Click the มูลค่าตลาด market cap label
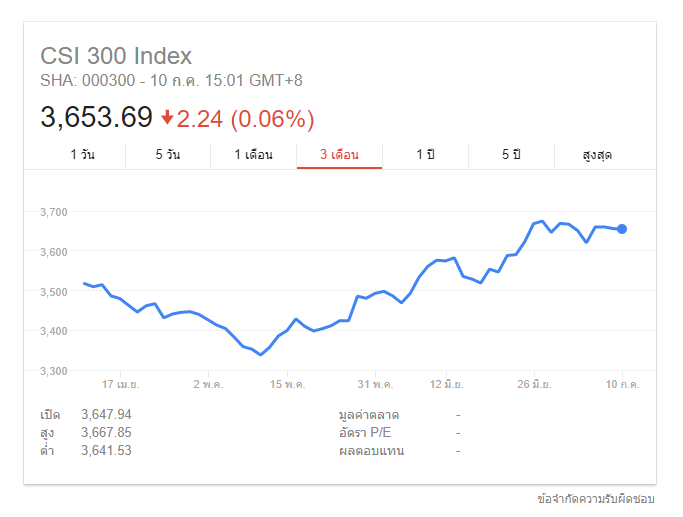The height and width of the screenshot is (517, 683). pyautogui.click(x=369, y=414)
